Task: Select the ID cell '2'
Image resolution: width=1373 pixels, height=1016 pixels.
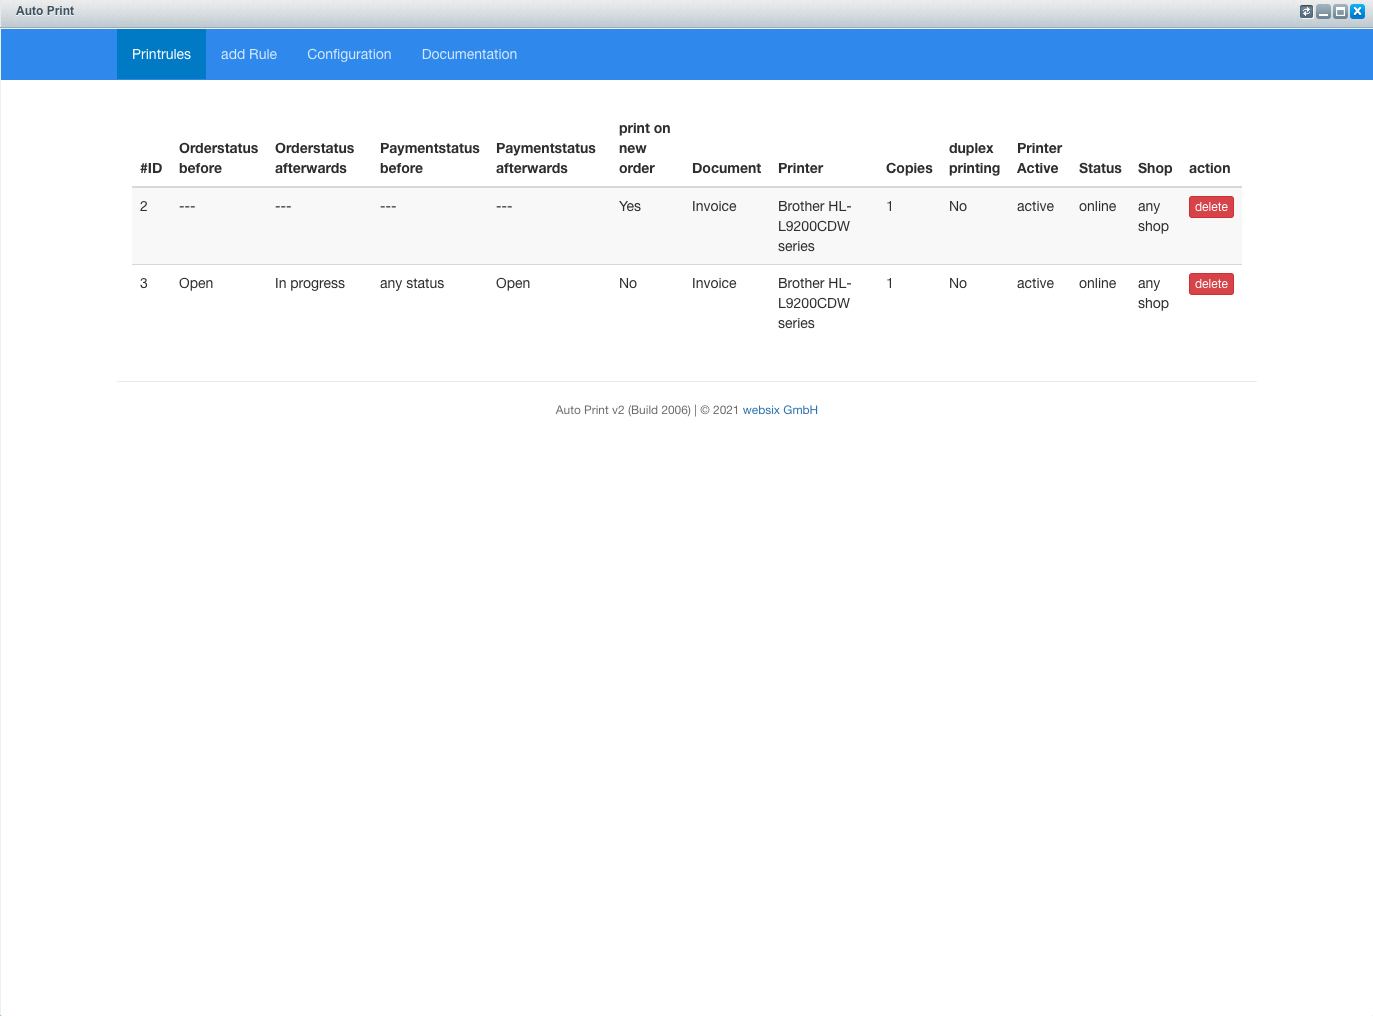Action: [144, 206]
